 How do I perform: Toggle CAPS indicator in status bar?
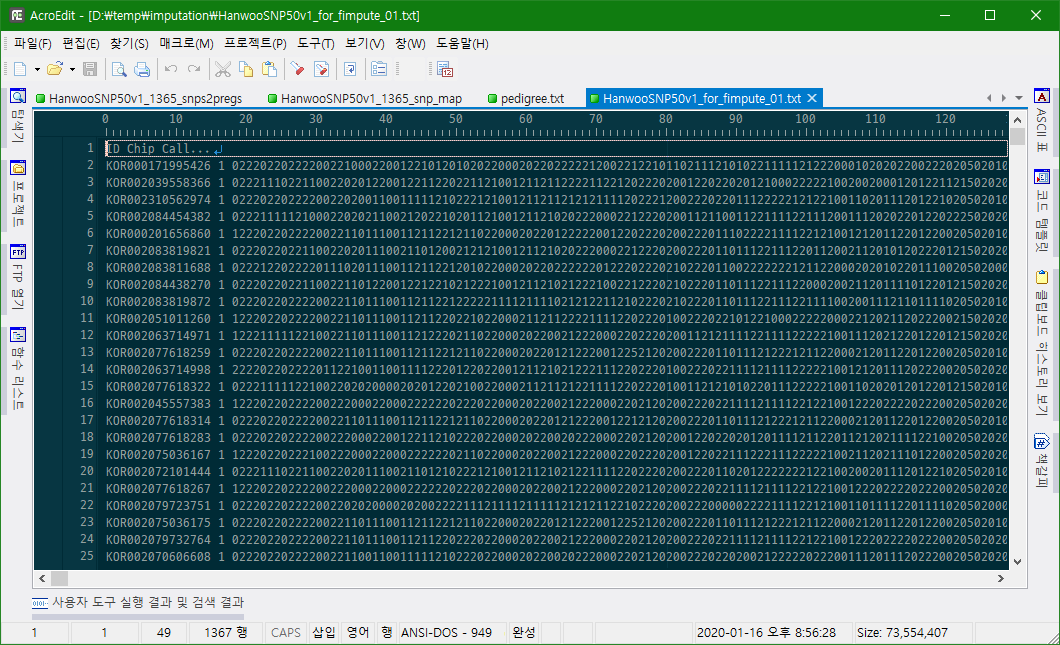(x=285, y=633)
